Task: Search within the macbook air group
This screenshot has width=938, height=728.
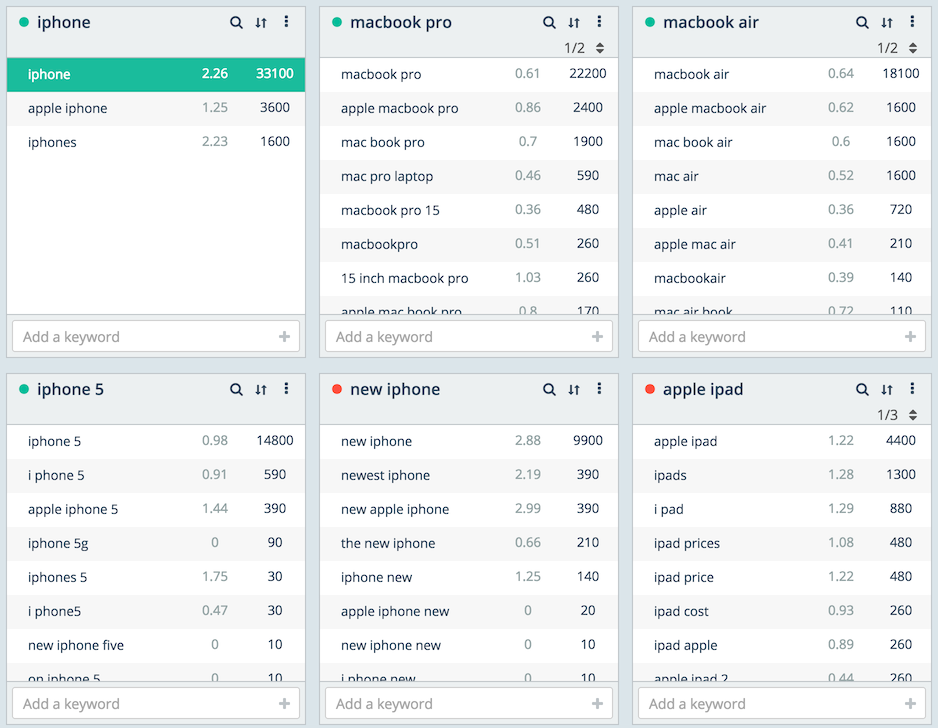Action: point(862,23)
